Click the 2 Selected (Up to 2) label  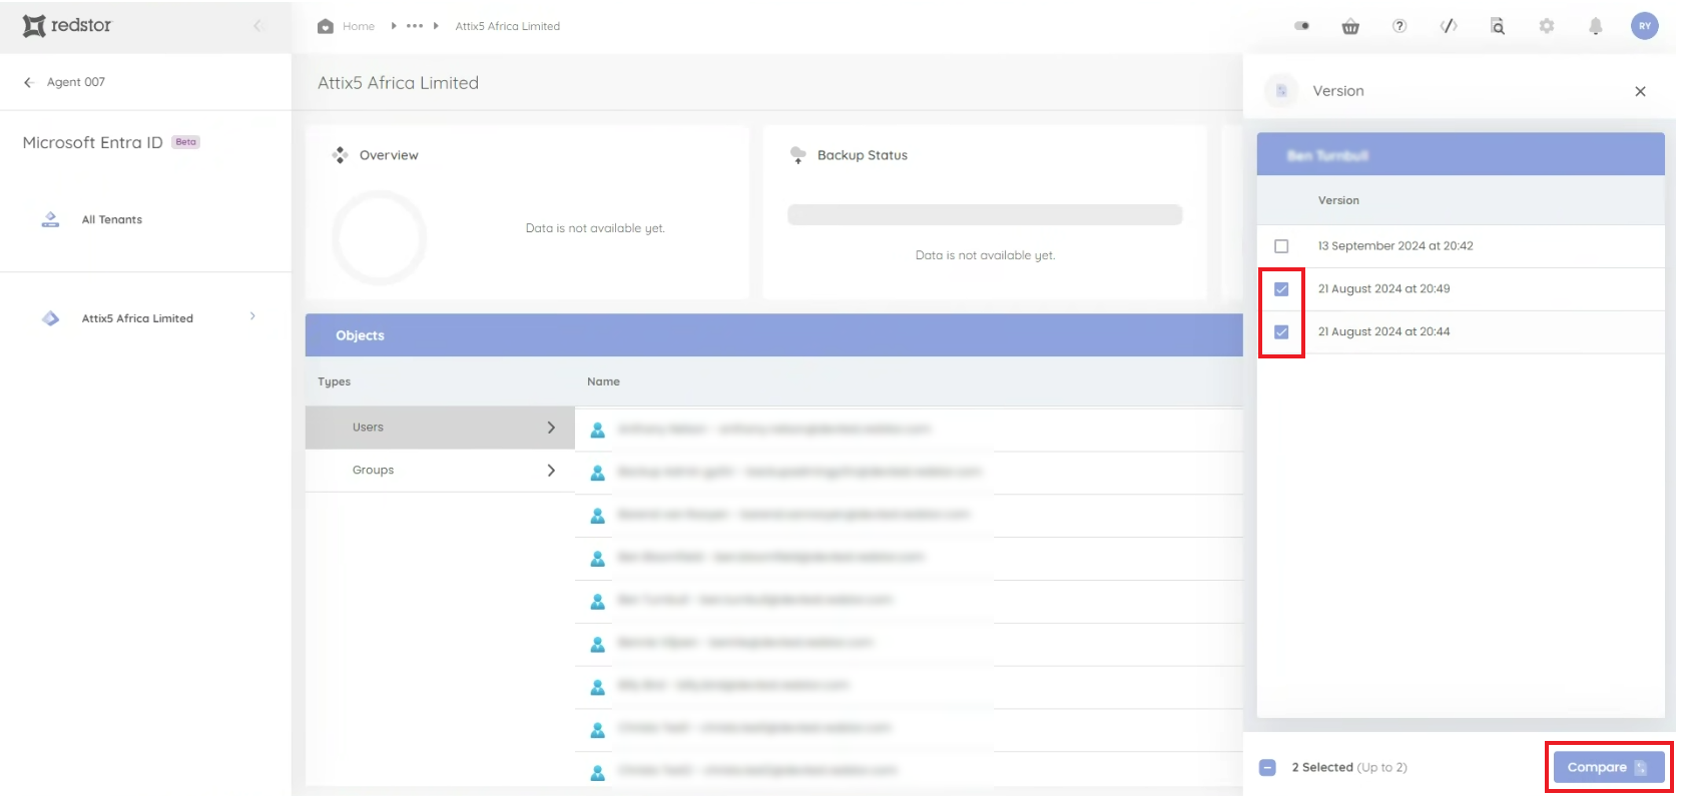click(x=1349, y=768)
